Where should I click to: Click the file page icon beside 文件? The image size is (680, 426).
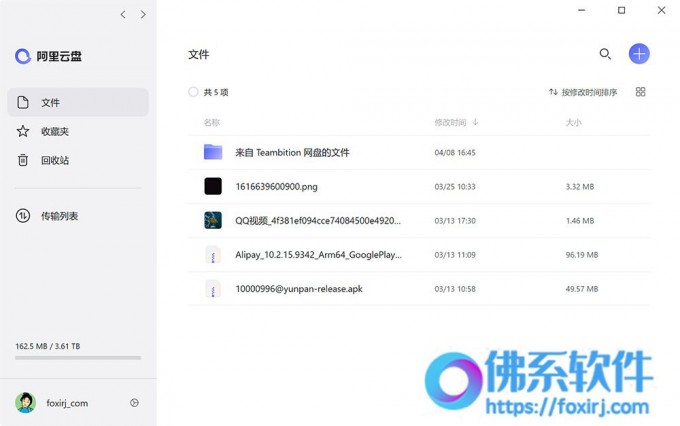click(23, 102)
